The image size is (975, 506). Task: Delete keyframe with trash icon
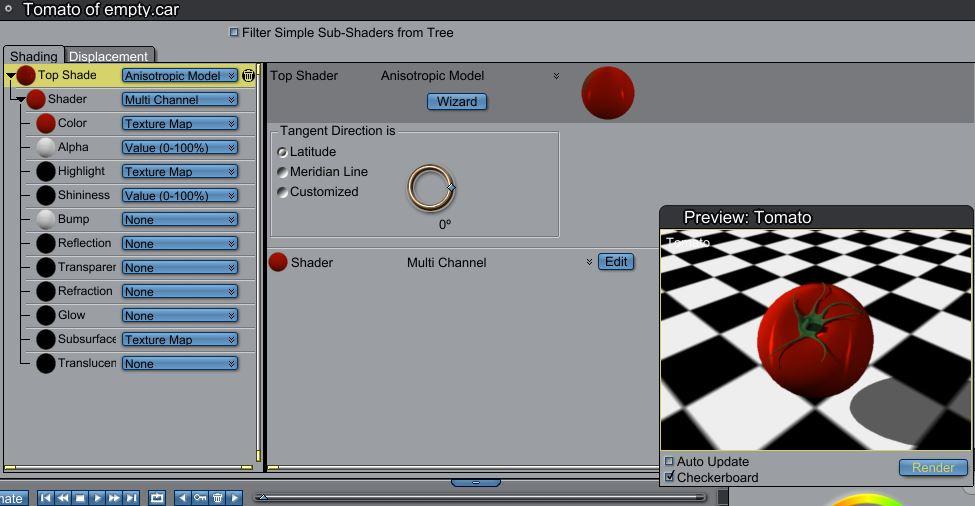[217, 497]
